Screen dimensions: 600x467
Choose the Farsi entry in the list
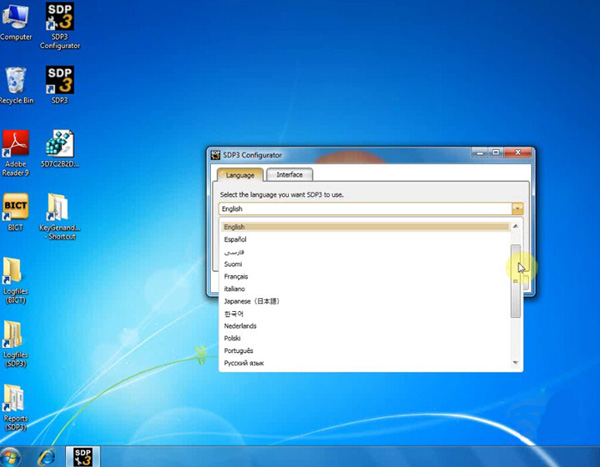tap(365, 252)
